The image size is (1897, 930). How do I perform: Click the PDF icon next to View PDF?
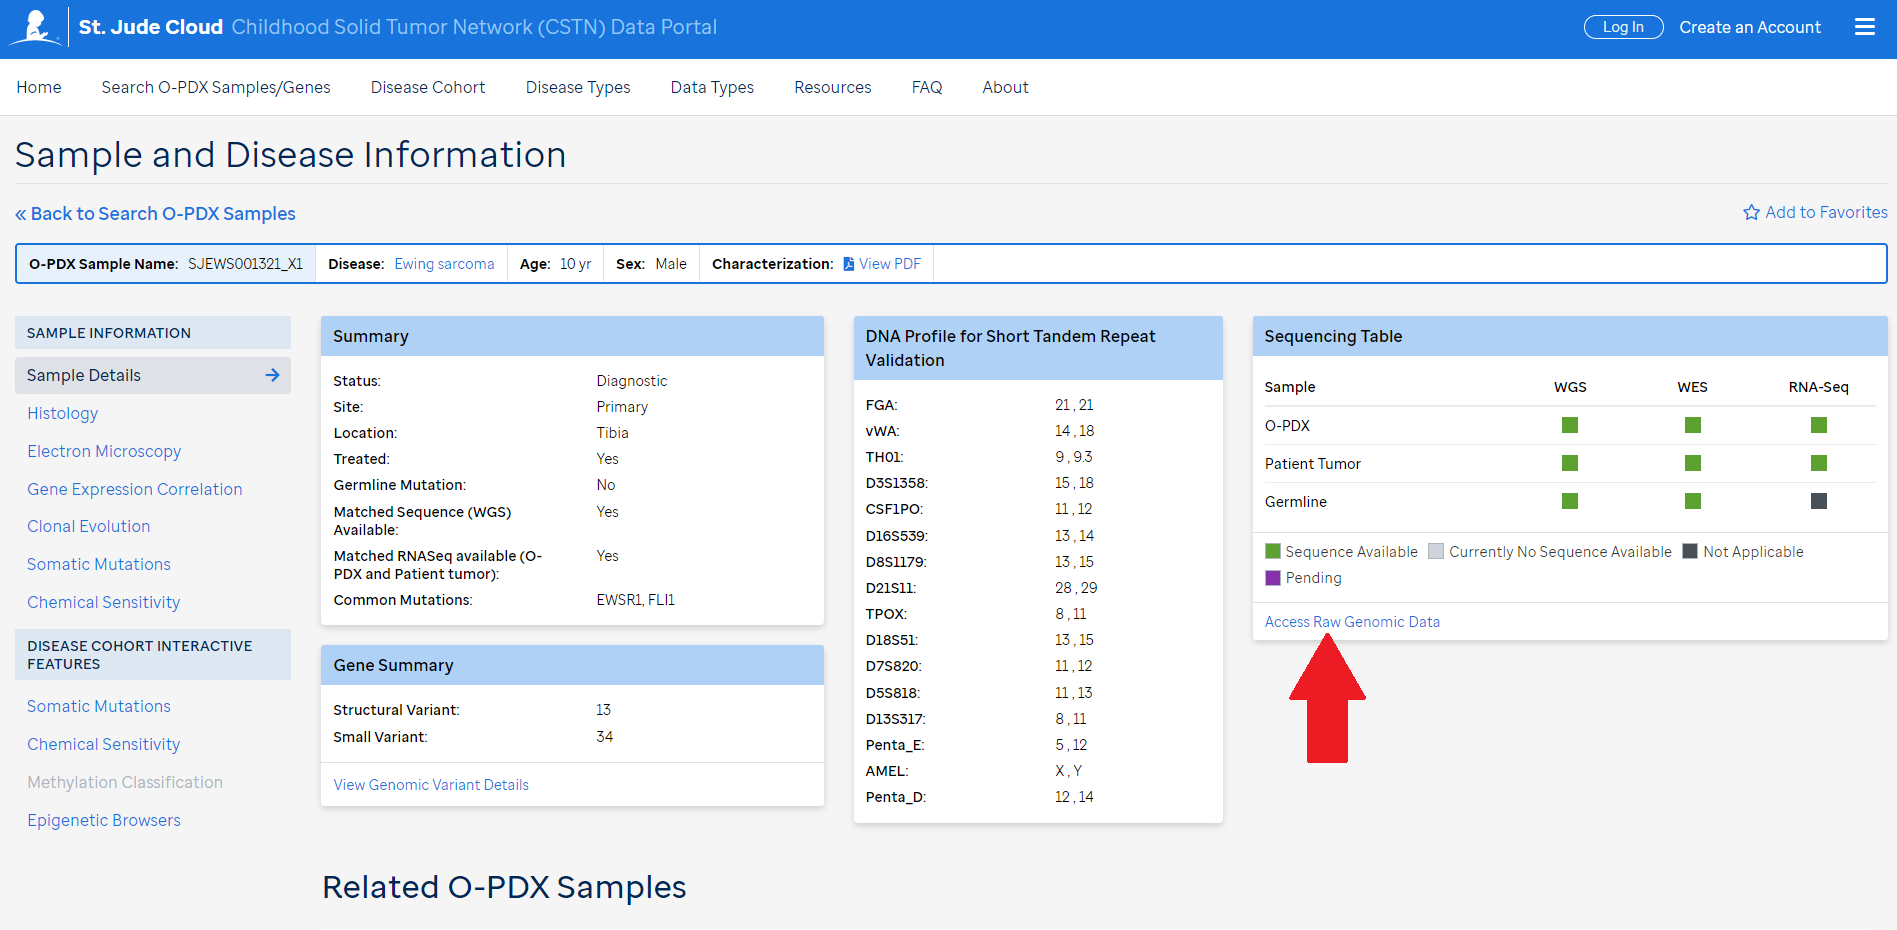tap(849, 264)
